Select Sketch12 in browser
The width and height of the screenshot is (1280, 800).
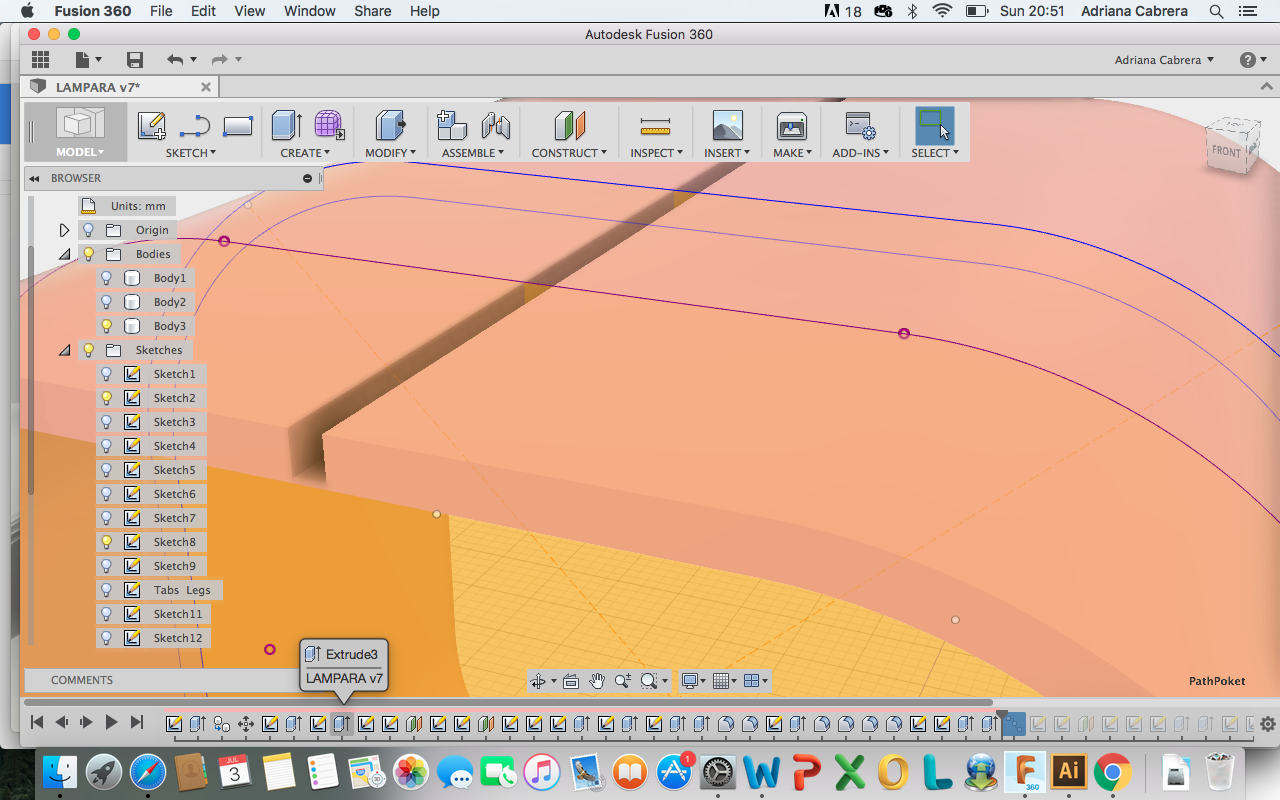coord(178,638)
